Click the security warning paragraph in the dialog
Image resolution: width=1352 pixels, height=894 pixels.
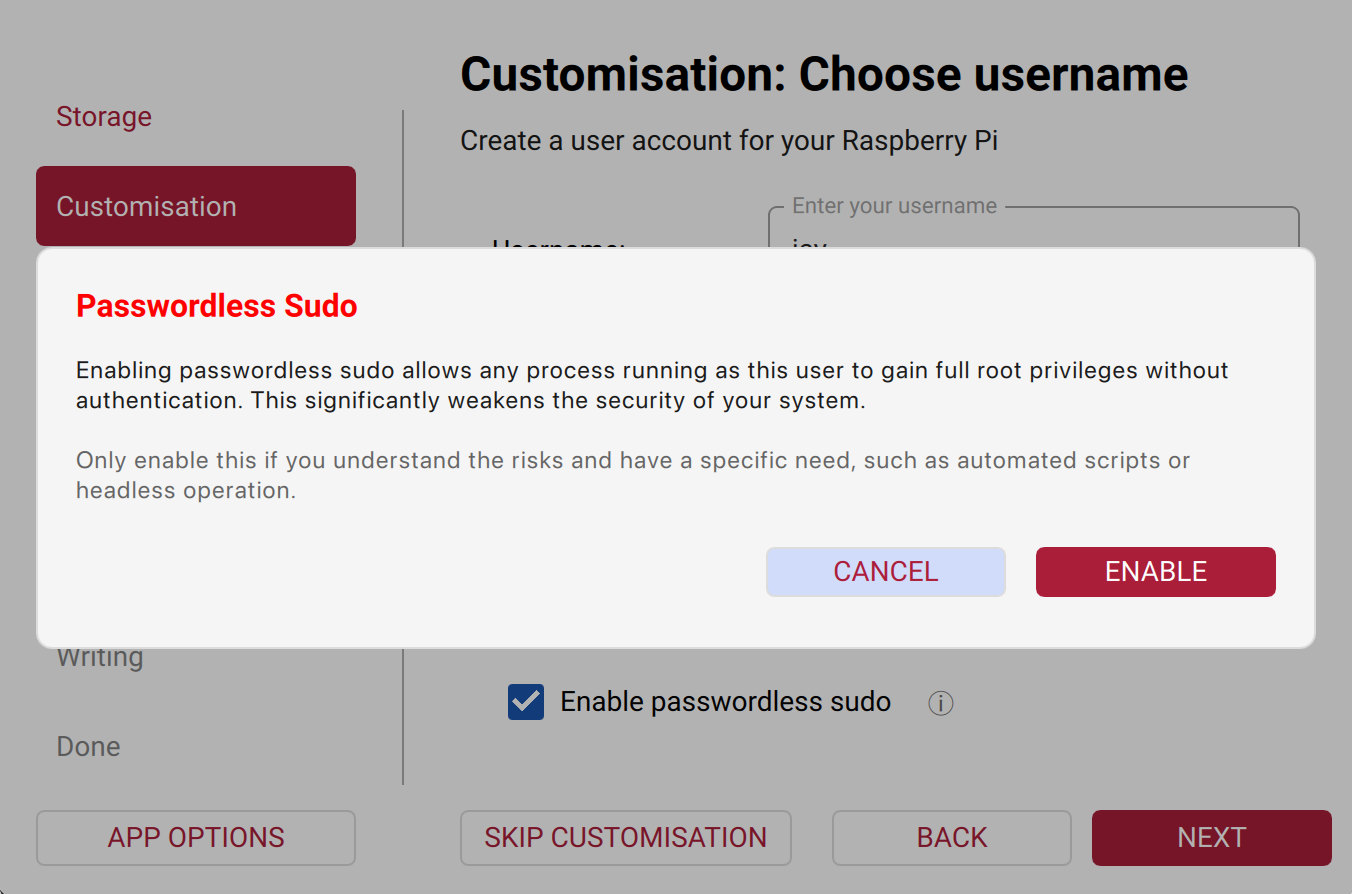pos(650,385)
